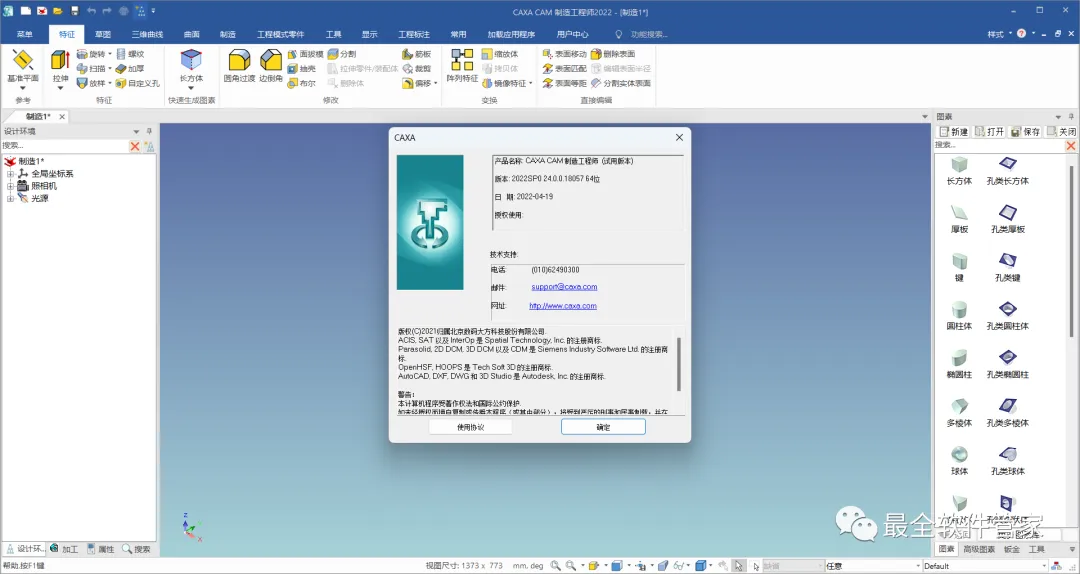
Task: Click the license text scrollbar in CAXA dialog
Action: click(x=679, y=364)
